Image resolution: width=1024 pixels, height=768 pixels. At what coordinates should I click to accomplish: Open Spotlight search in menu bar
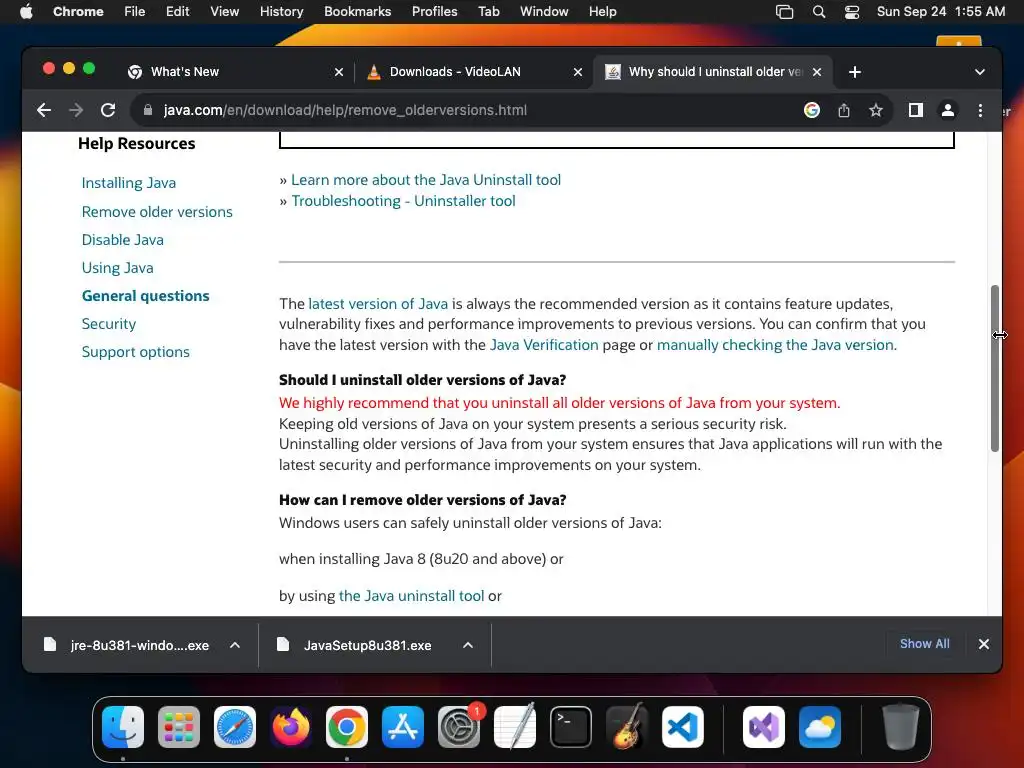[818, 12]
